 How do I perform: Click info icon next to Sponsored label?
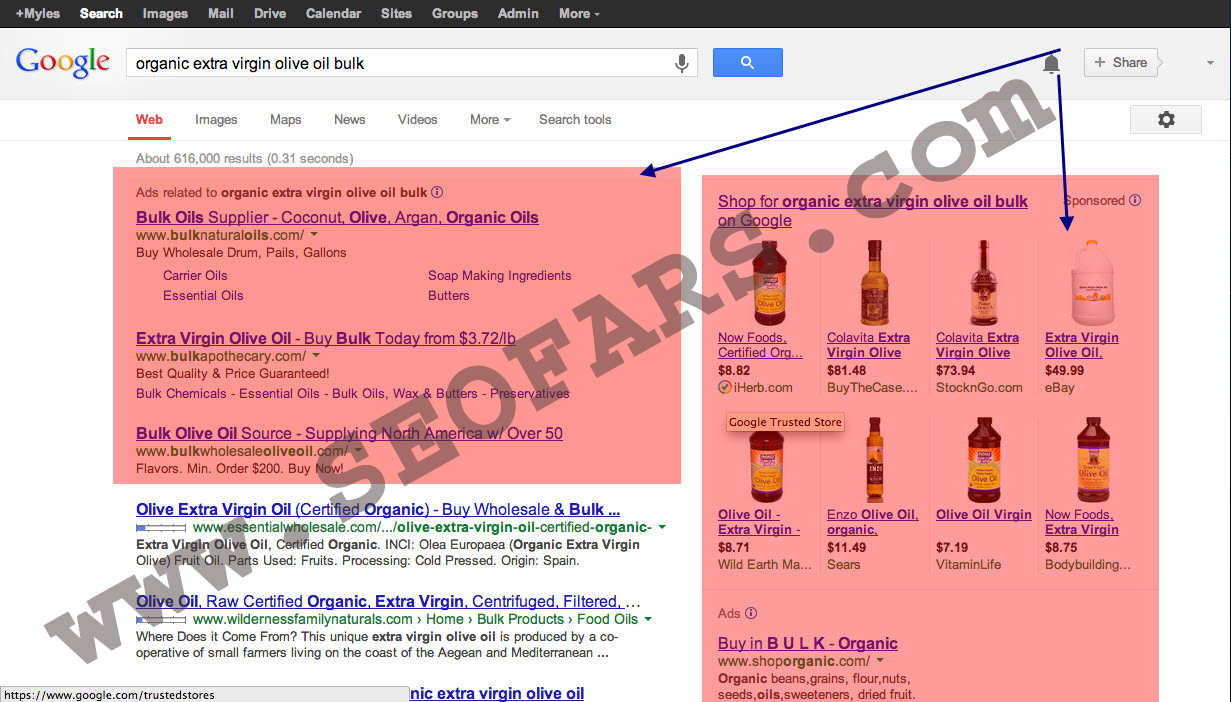point(1135,200)
